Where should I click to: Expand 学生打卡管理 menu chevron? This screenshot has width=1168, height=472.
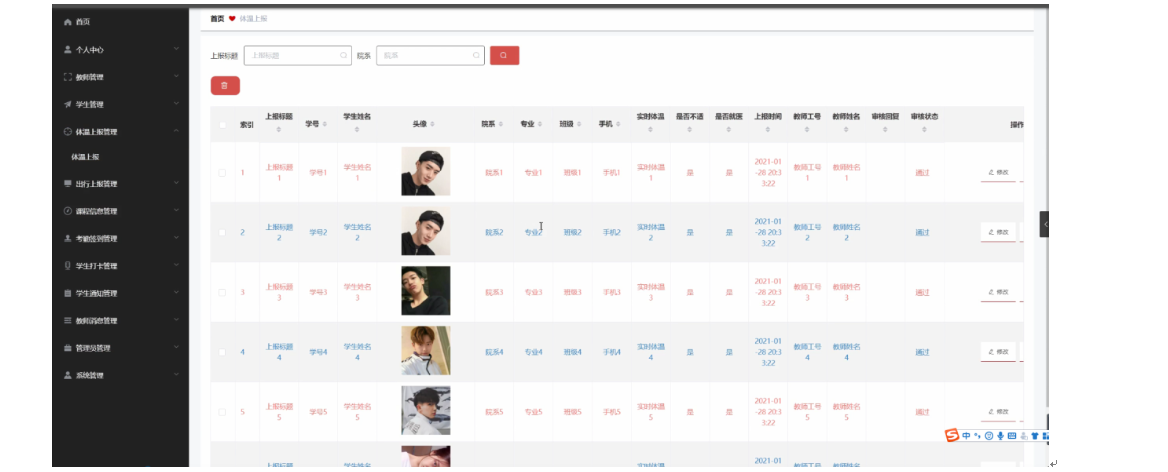click(176, 266)
